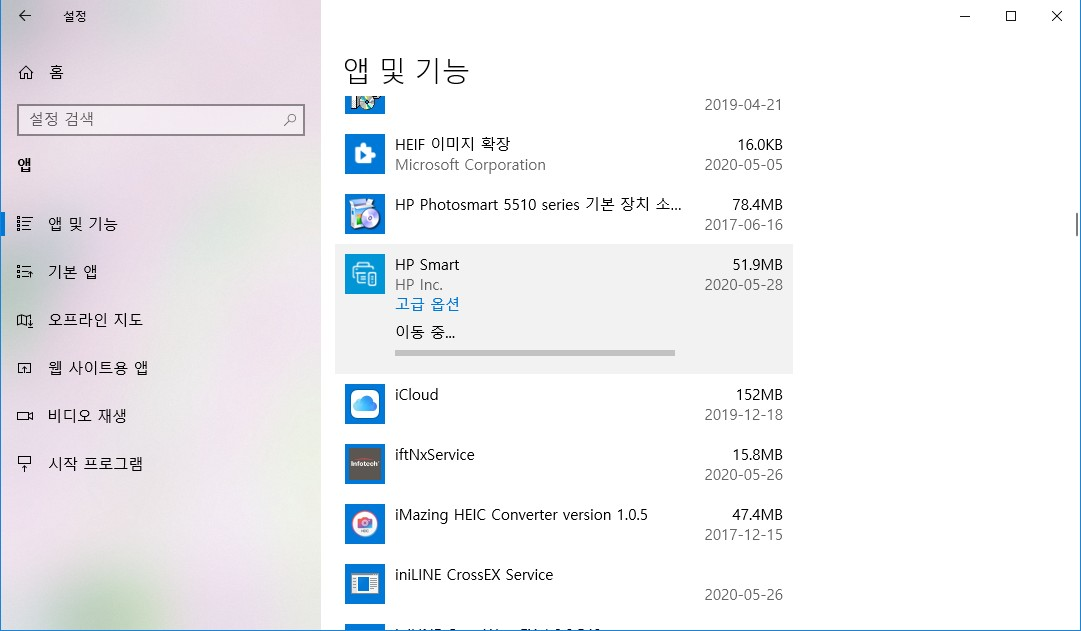Image resolution: width=1081 pixels, height=631 pixels.
Task: Click the 기본 앱 sidebar icon
Action: point(25,272)
